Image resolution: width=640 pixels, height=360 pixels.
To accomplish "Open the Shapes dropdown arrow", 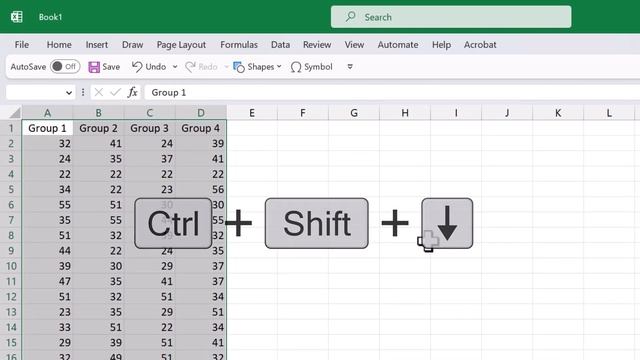I will (x=279, y=67).
